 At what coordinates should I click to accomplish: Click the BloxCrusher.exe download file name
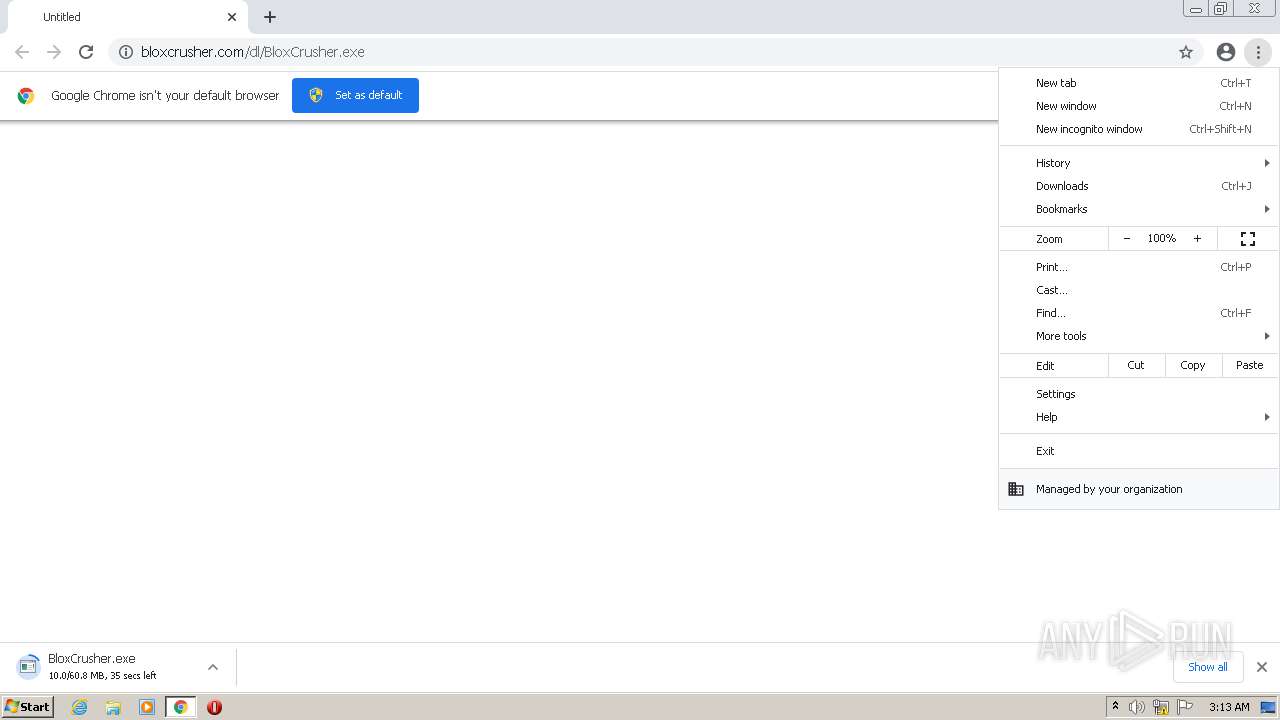[x=92, y=659]
